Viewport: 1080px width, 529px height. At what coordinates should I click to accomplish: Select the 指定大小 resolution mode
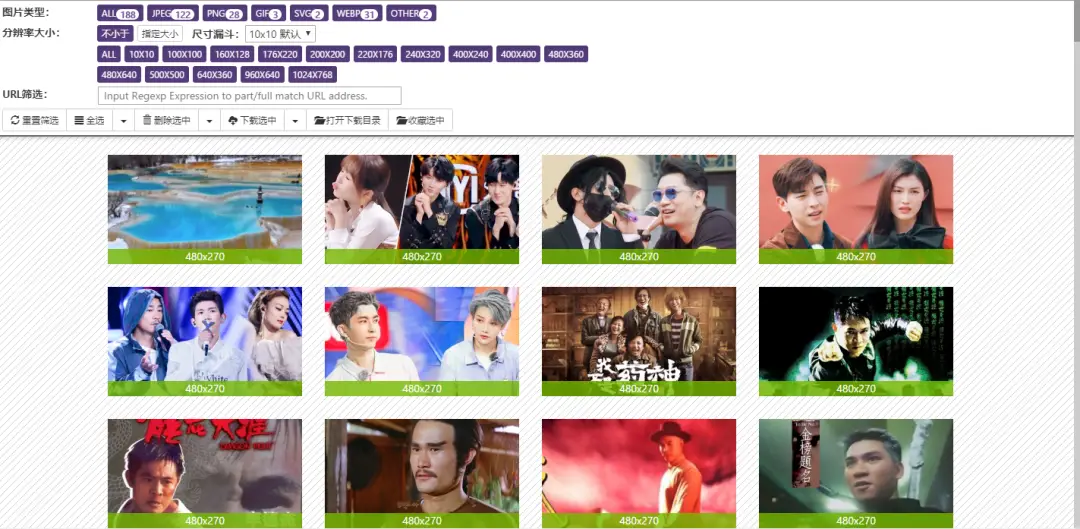(160, 34)
